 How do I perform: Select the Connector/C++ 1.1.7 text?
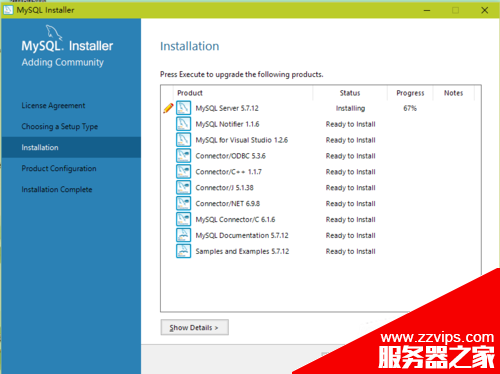coord(229,172)
